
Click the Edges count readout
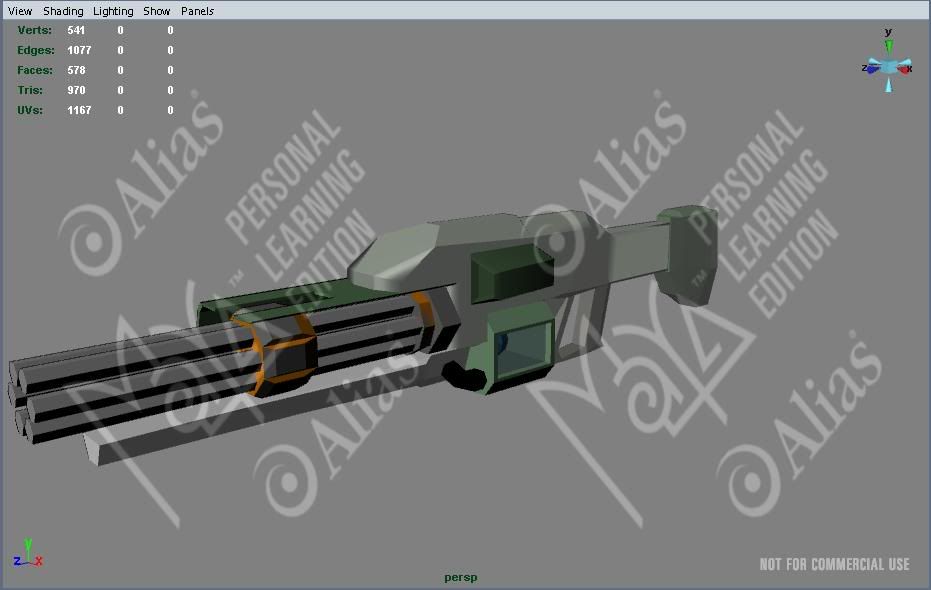[x=77, y=50]
